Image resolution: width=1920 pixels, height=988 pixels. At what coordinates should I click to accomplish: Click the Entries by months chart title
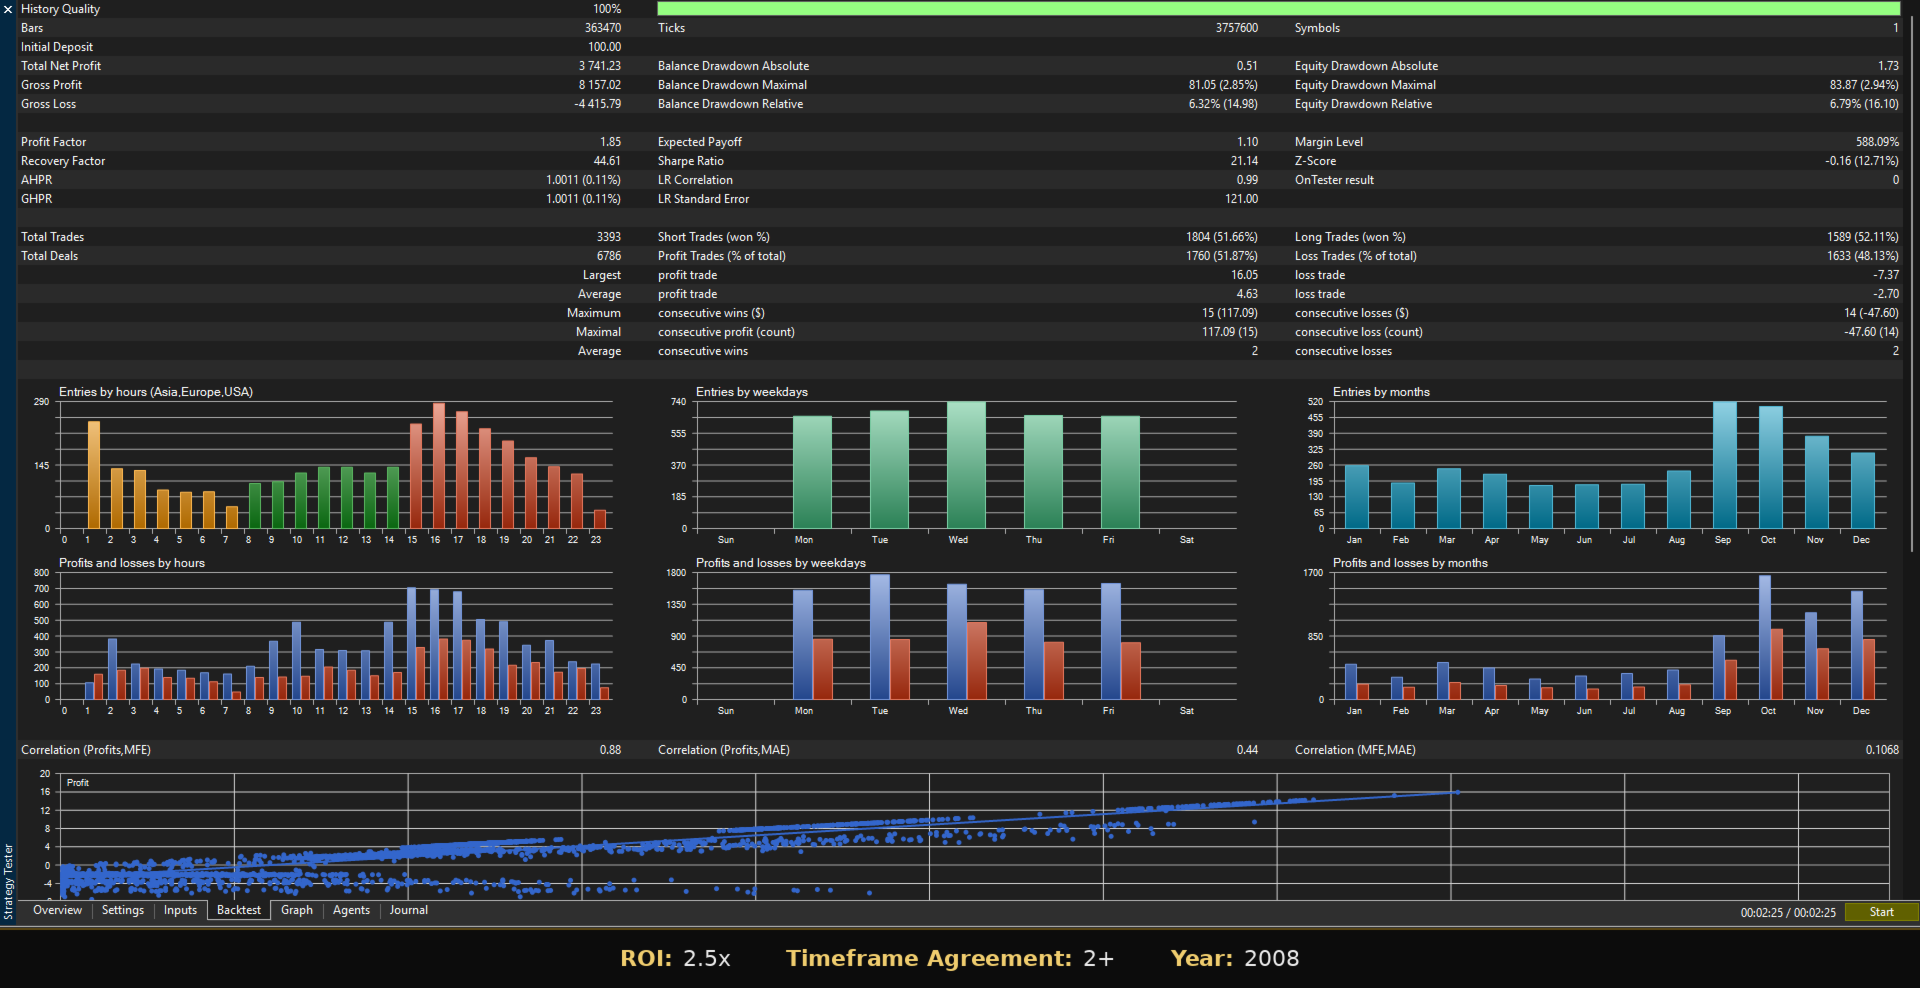(x=1381, y=392)
